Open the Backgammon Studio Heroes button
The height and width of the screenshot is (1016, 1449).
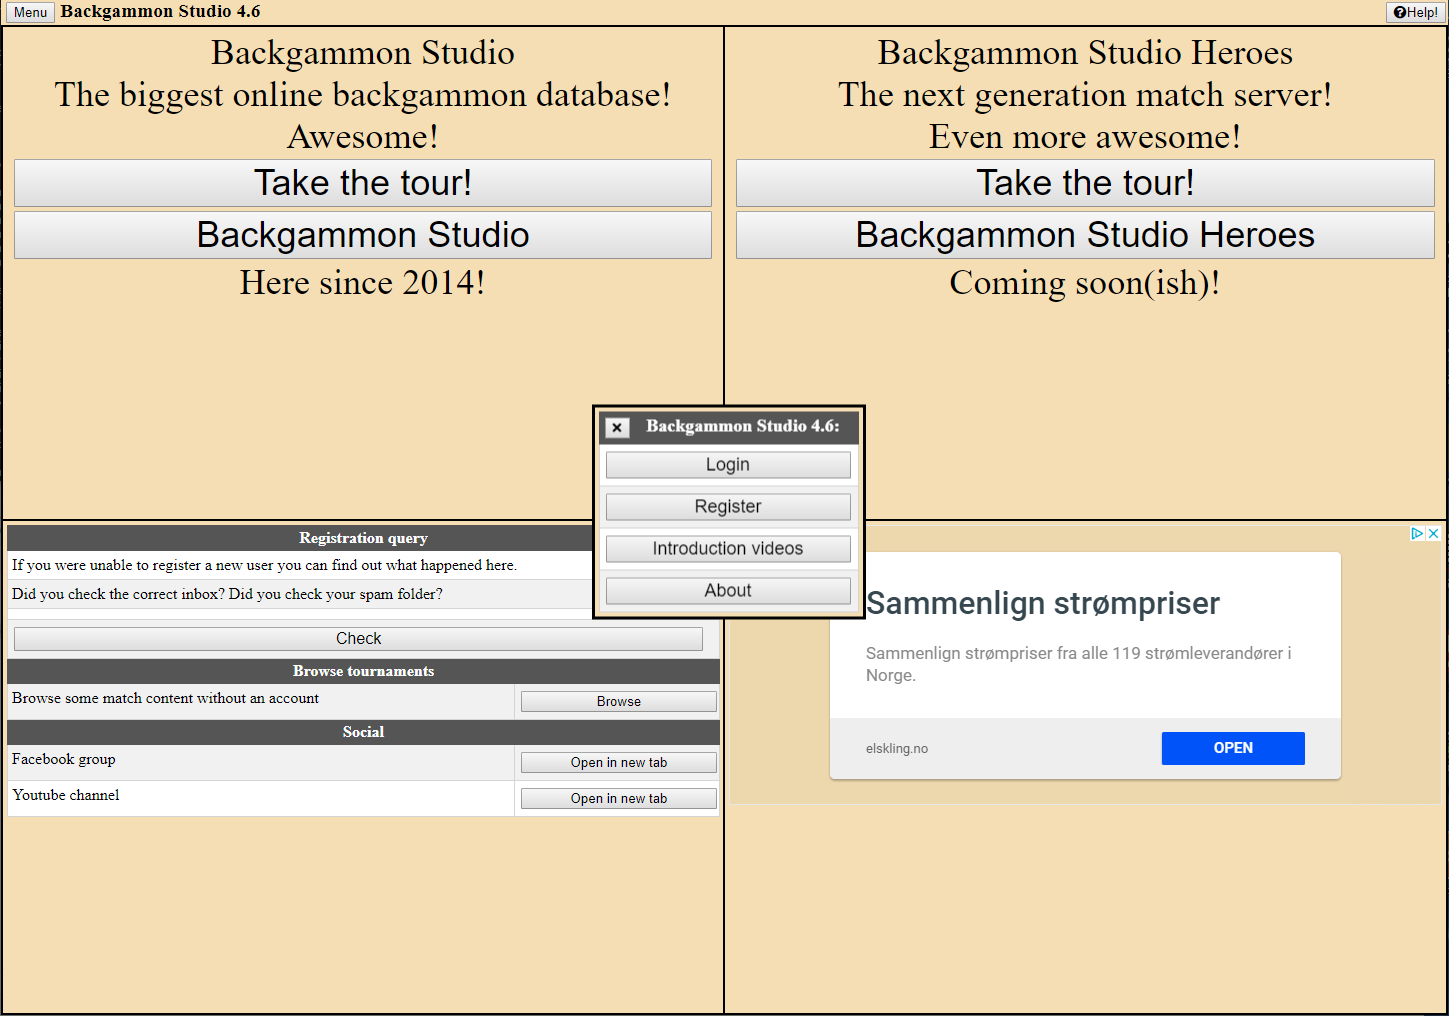1085,235
